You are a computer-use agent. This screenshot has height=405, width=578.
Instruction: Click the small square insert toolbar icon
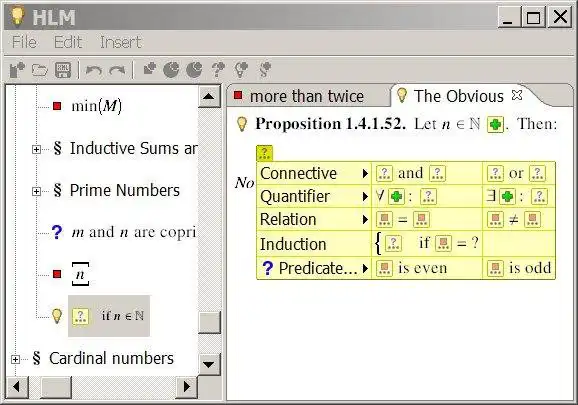tap(150, 69)
